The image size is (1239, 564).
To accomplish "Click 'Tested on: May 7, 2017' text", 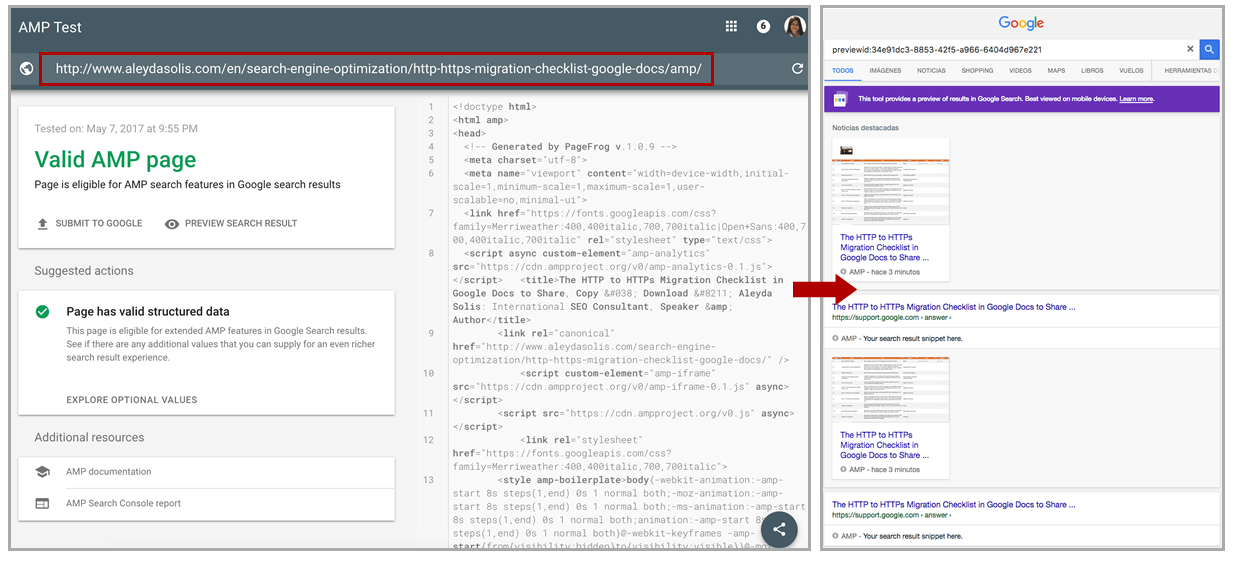I will click(116, 129).
